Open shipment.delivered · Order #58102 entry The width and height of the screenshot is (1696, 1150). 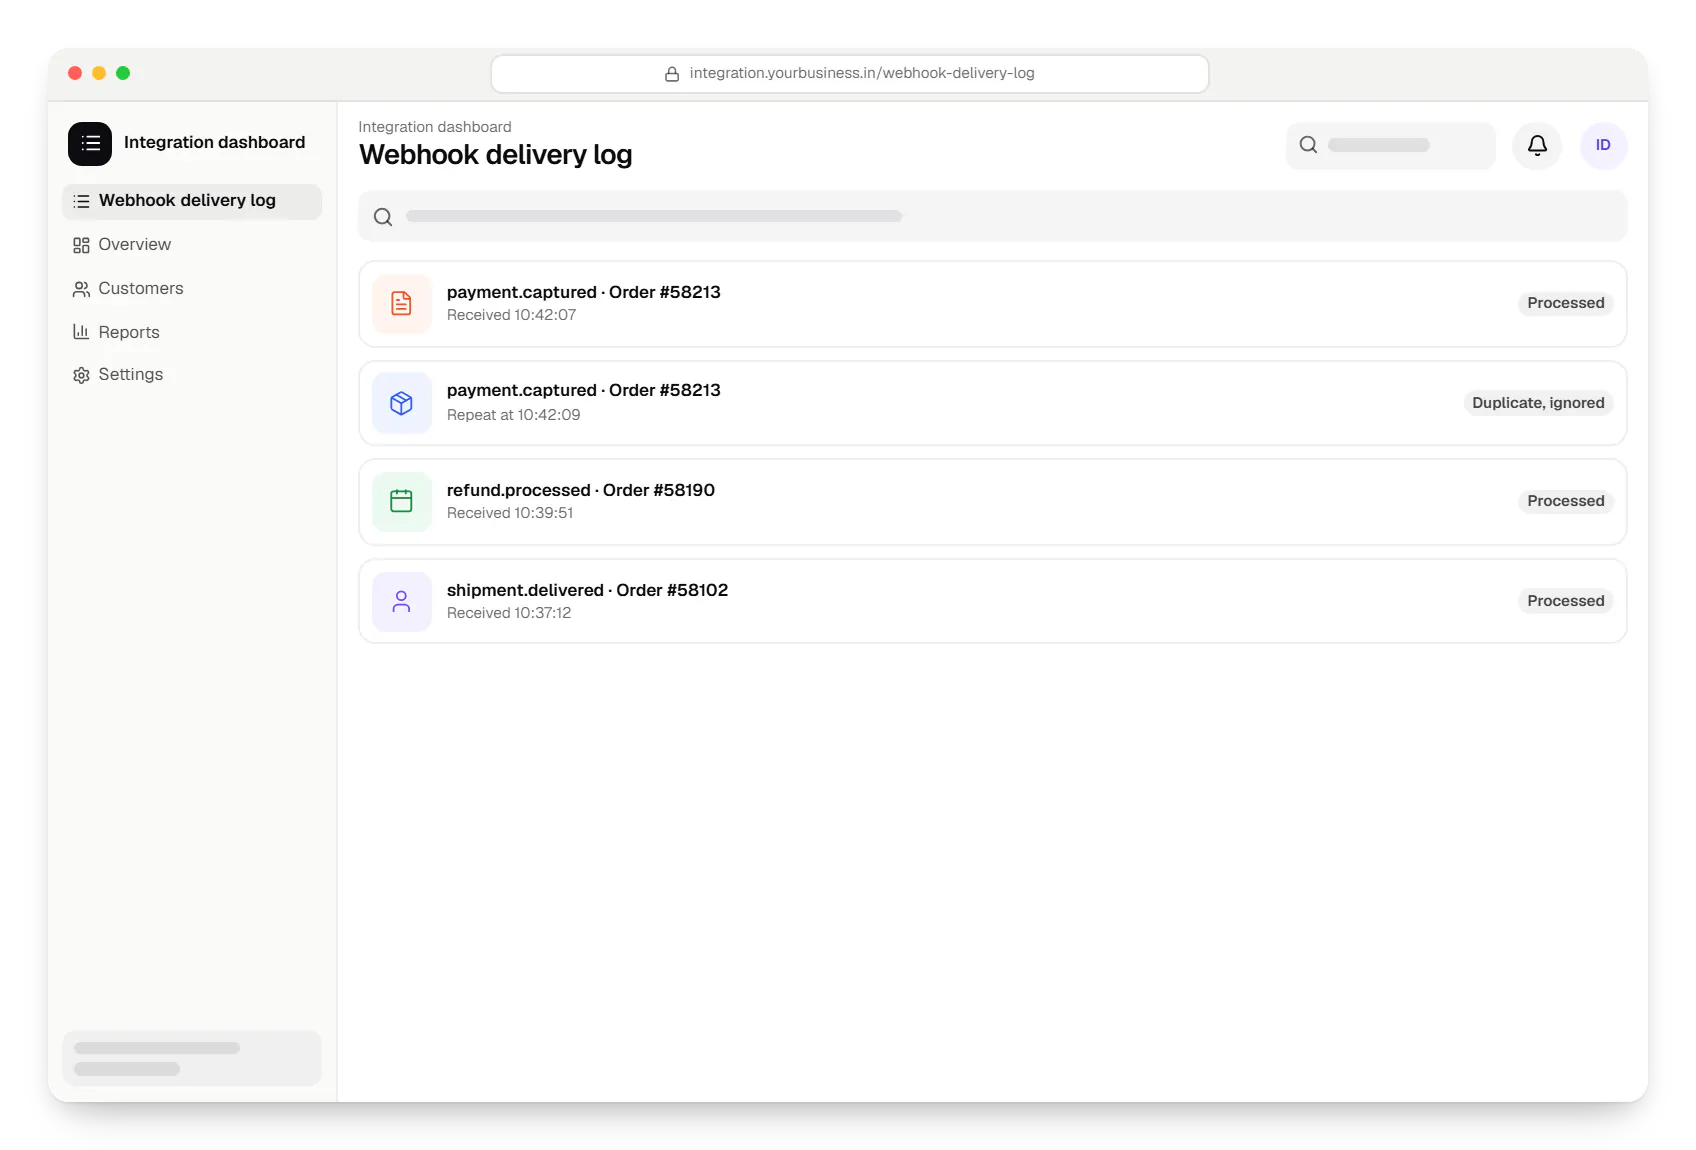click(993, 601)
